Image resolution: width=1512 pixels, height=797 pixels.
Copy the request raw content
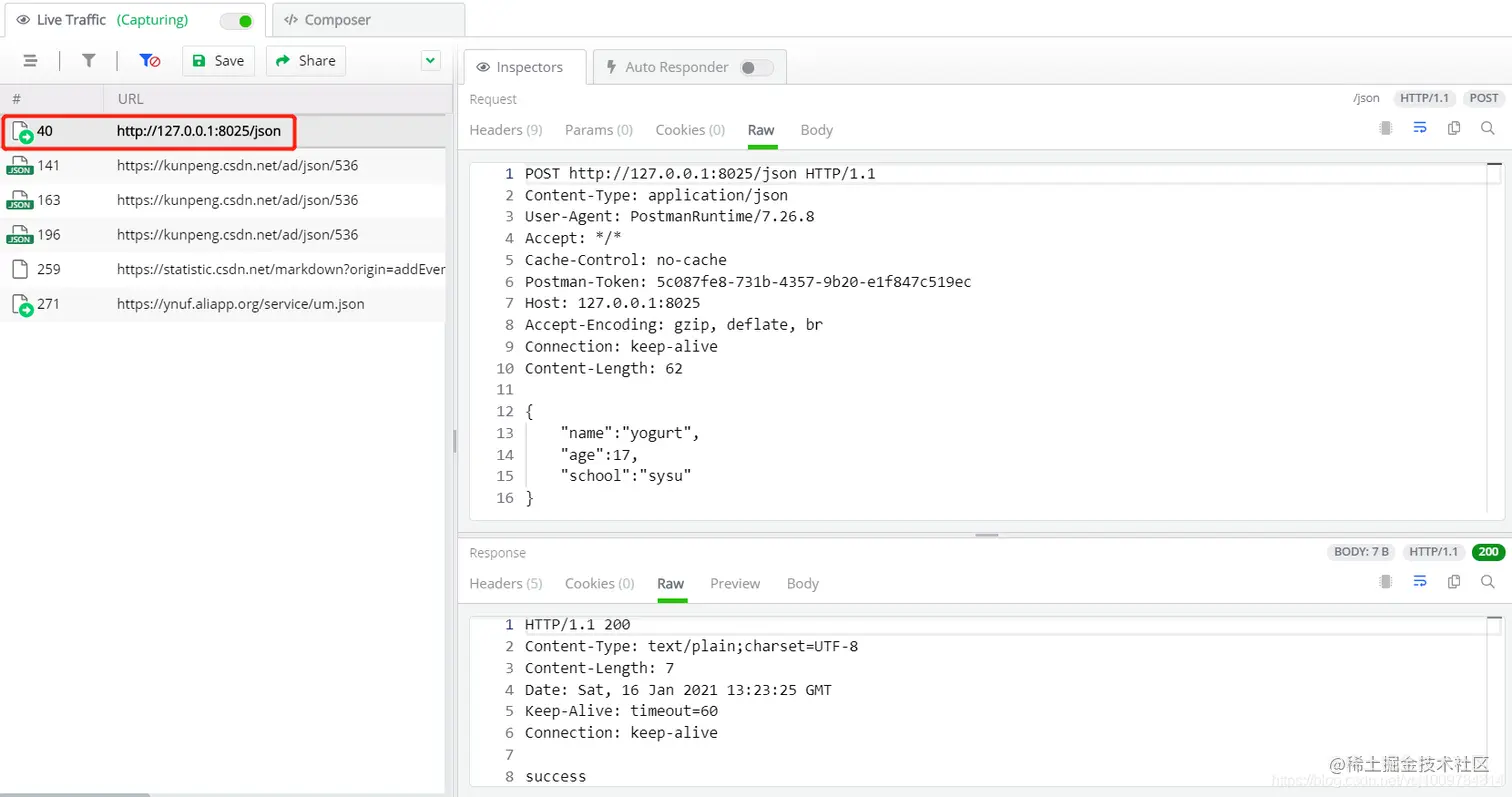coord(1454,128)
